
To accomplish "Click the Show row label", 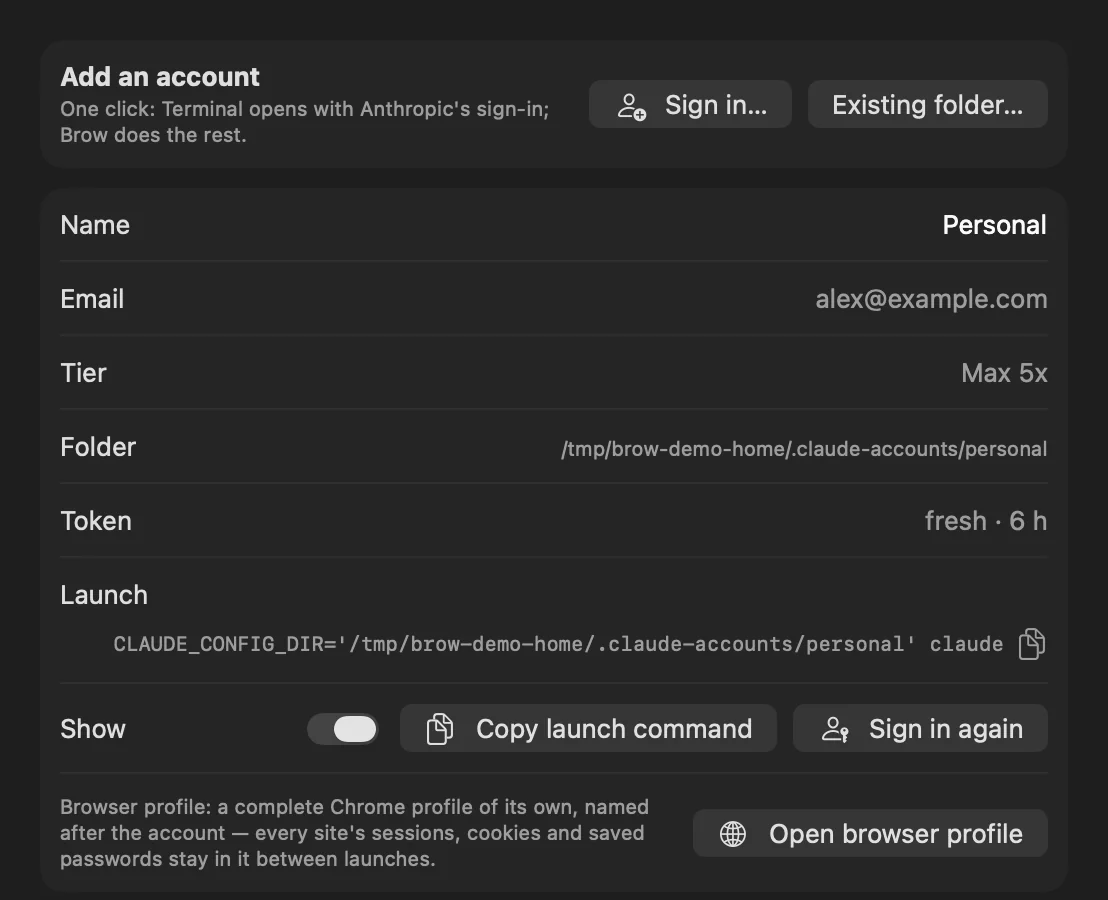I will coord(93,729).
